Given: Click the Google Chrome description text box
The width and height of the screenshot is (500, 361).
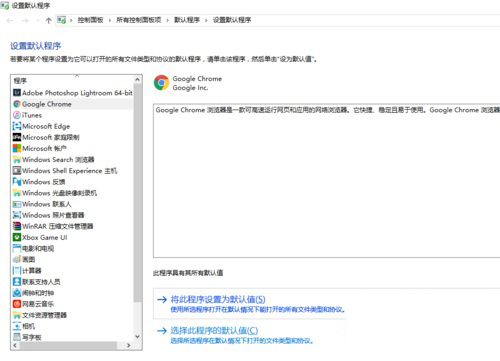Looking at the screenshot, I should click(x=327, y=181).
